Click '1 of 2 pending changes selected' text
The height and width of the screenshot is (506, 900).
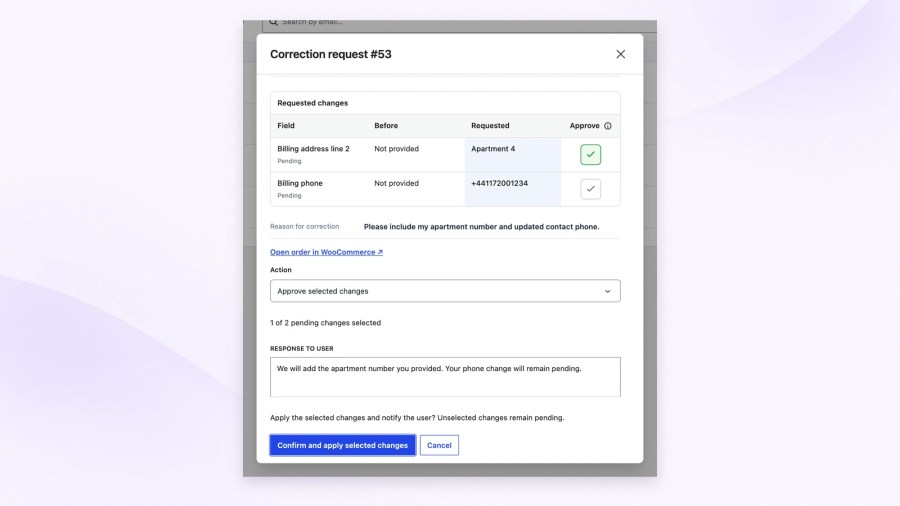click(x=325, y=322)
